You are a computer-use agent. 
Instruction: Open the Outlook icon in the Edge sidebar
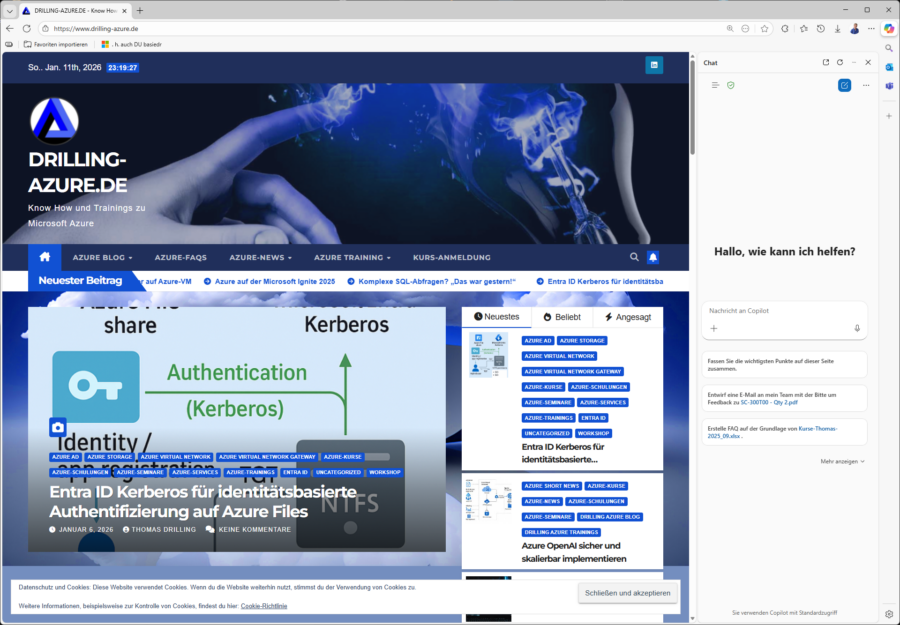(888, 67)
